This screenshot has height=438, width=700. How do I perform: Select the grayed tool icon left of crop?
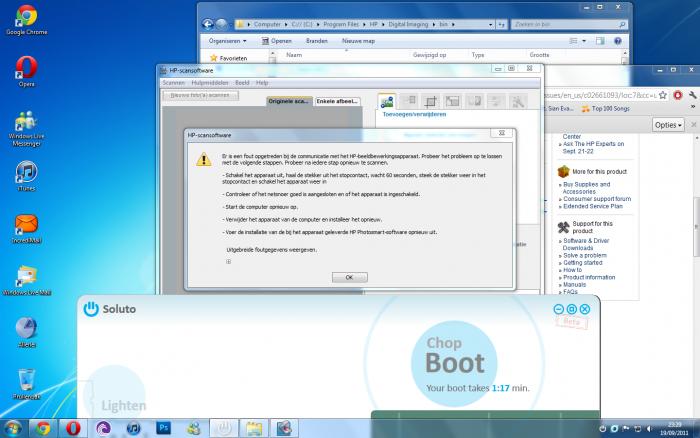408,102
